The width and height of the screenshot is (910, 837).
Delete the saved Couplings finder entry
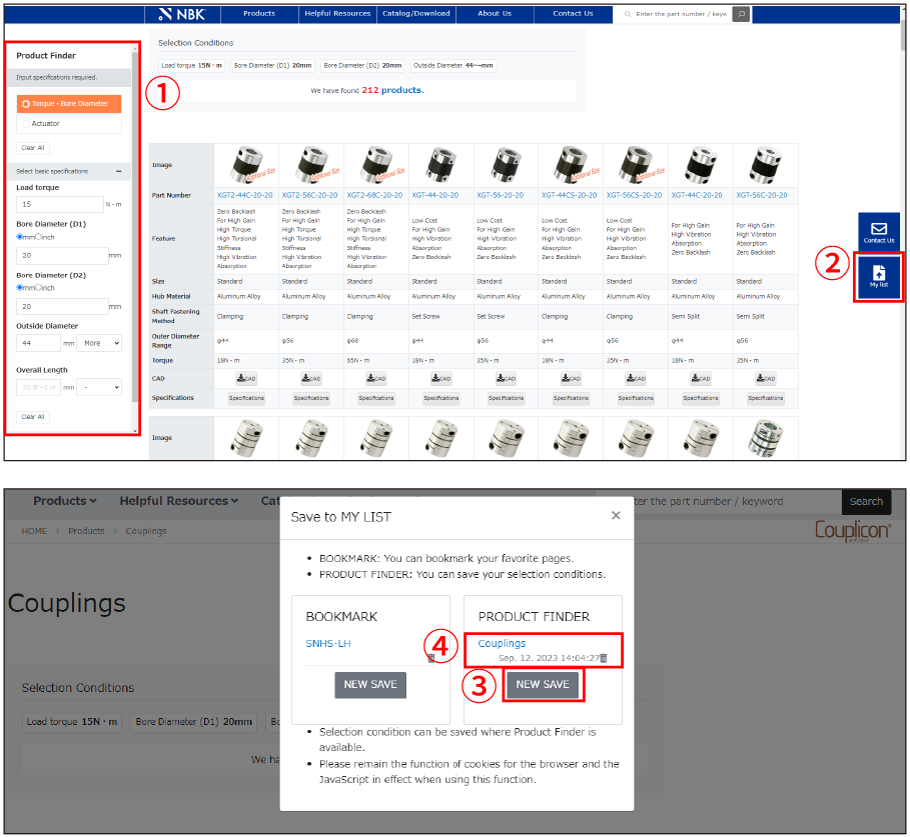[603, 658]
